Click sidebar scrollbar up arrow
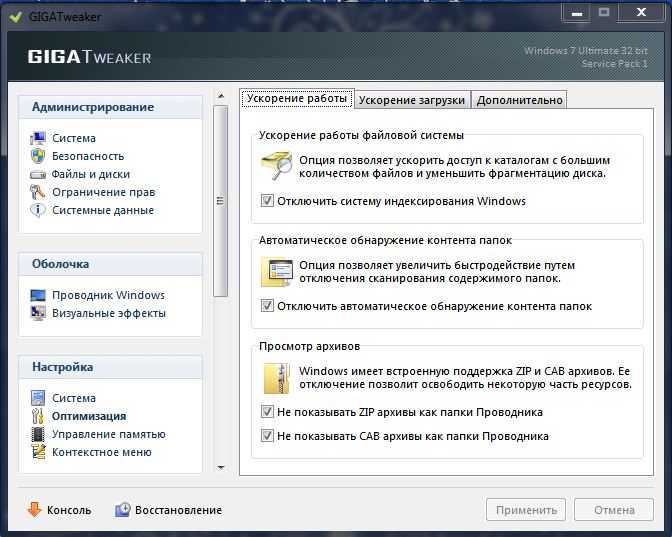672x537 pixels. click(x=221, y=96)
